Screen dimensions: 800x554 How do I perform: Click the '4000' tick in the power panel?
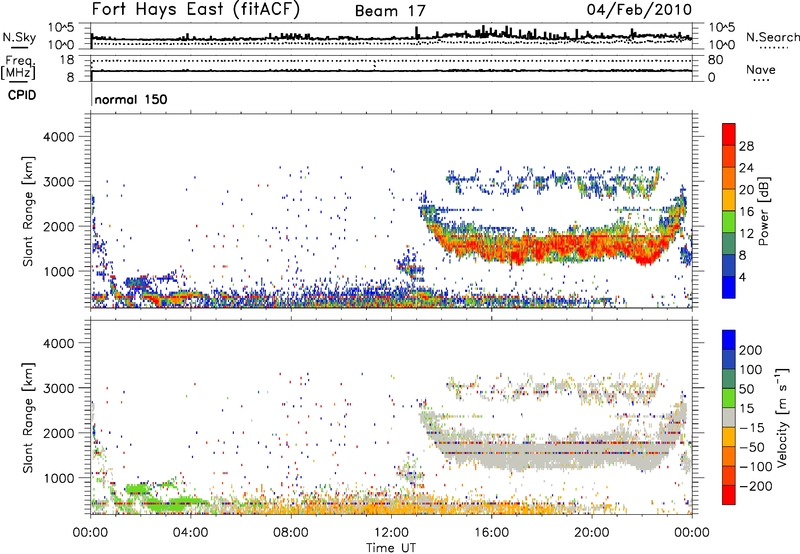tap(59, 137)
